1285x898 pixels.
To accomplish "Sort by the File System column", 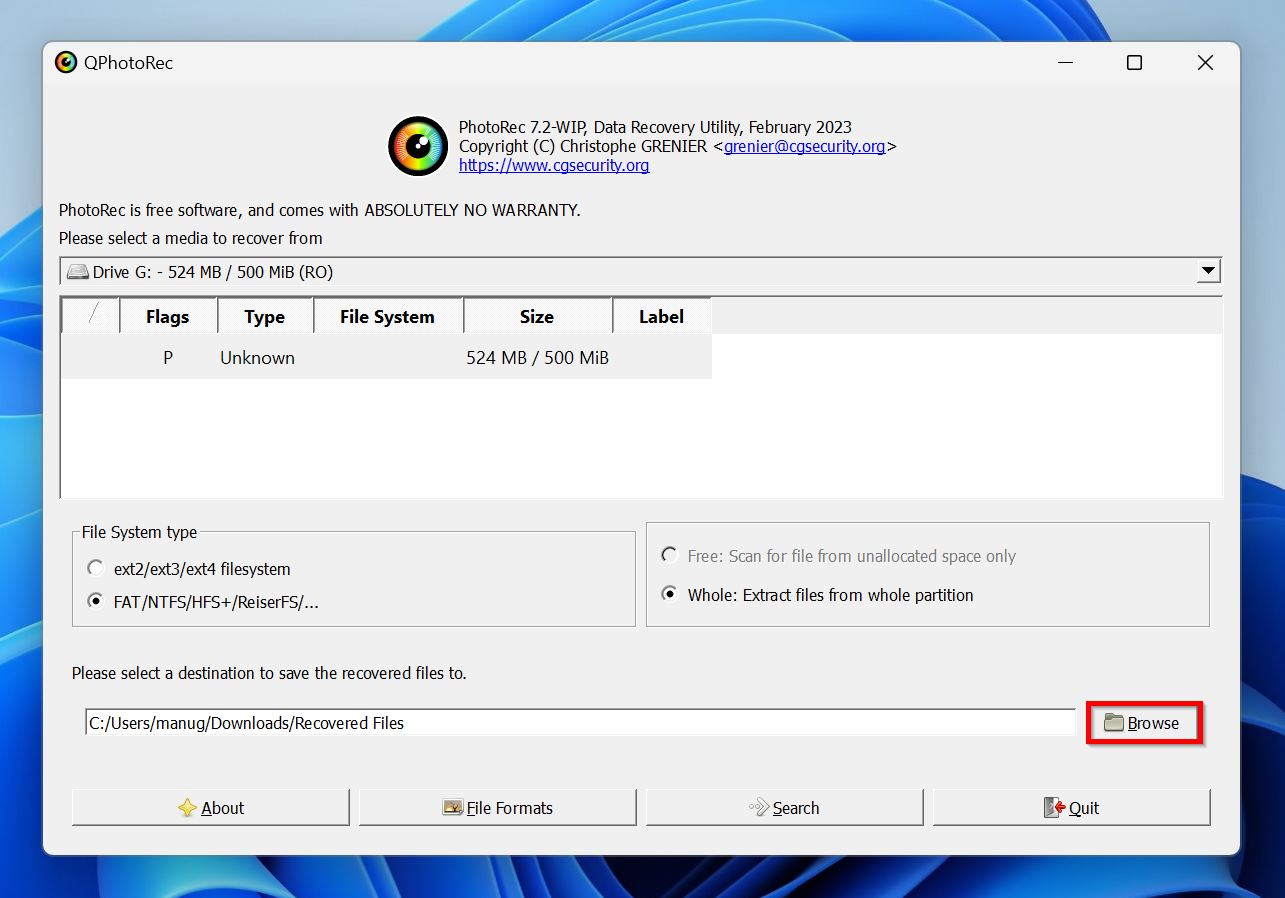I will [387, 315].
